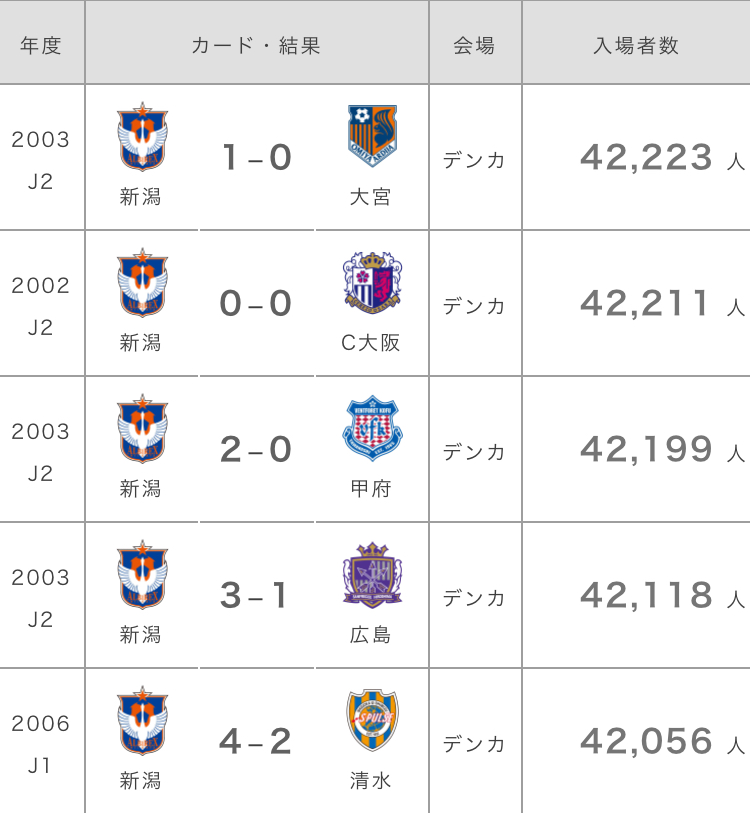Click the 大宮 team name label
This screenshot has height=813, width=750.
370,197
